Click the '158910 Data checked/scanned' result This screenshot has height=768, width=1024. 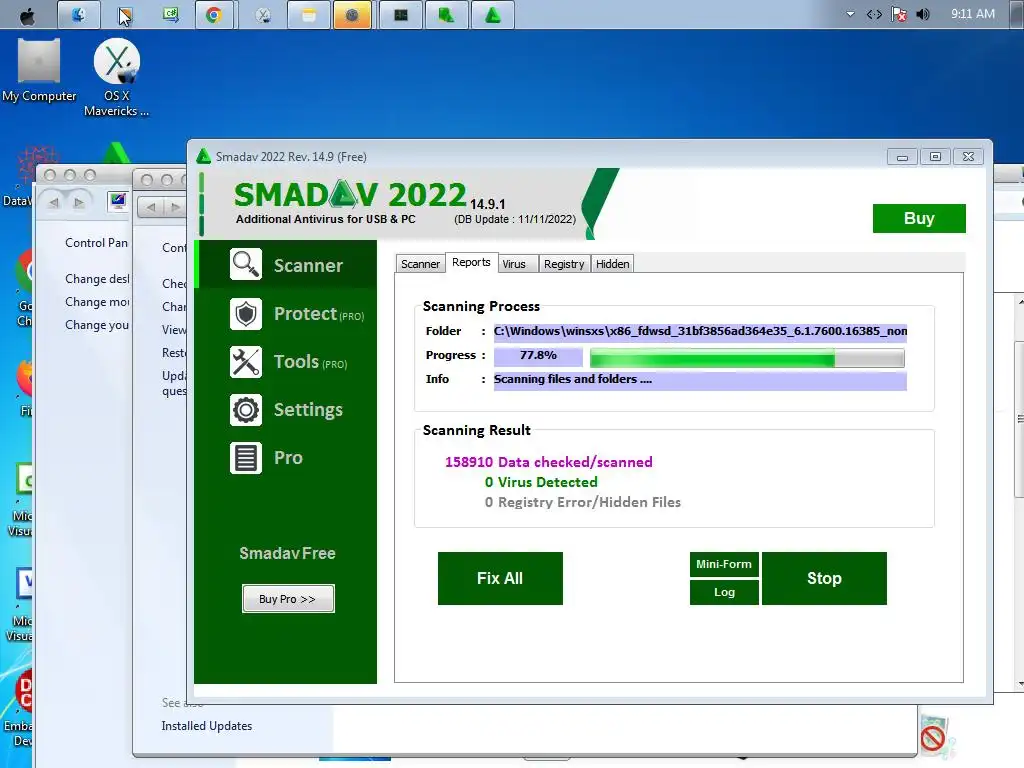click(549, 462)
